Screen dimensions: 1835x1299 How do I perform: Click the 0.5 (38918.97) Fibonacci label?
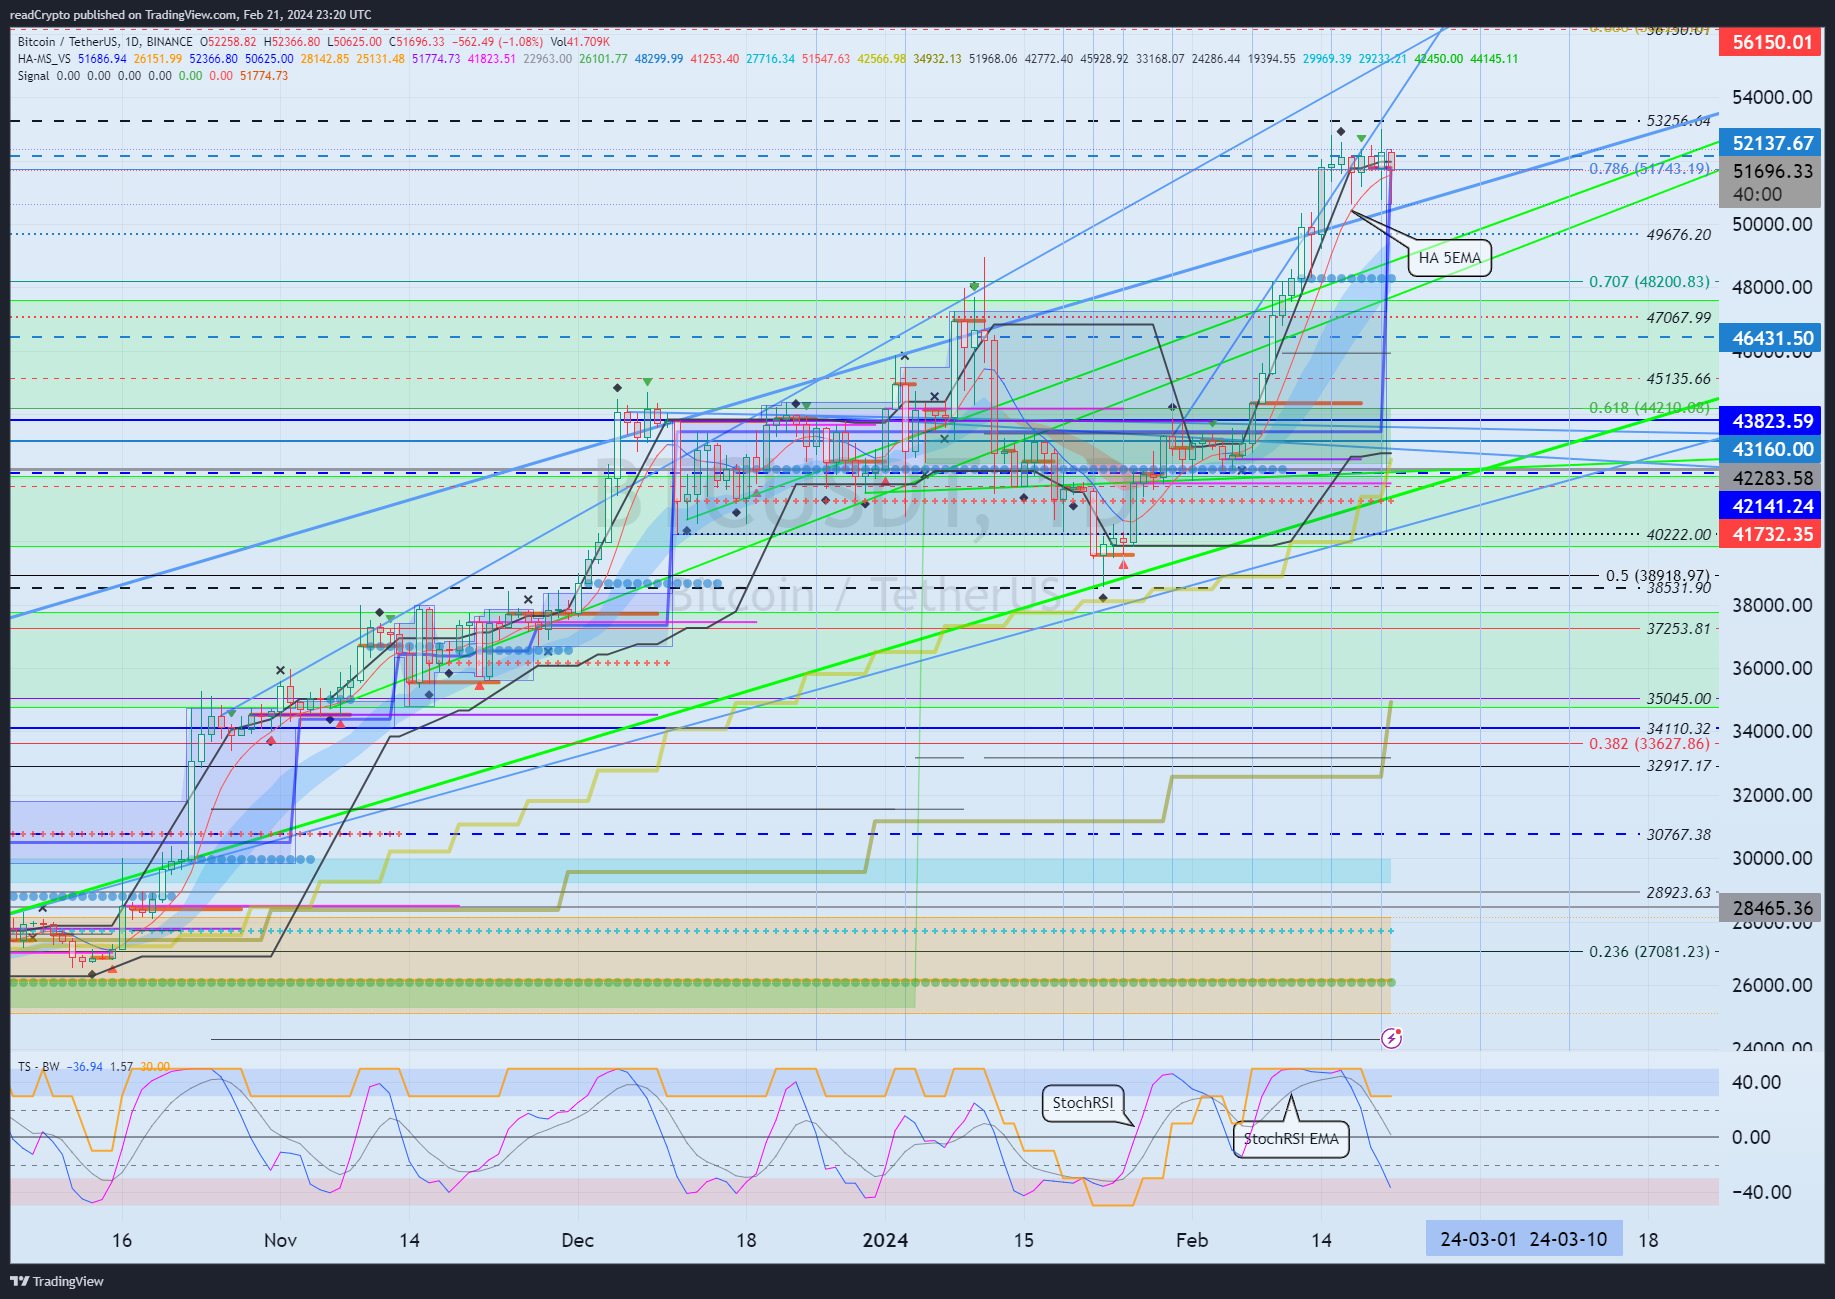tap(1658, 576)
